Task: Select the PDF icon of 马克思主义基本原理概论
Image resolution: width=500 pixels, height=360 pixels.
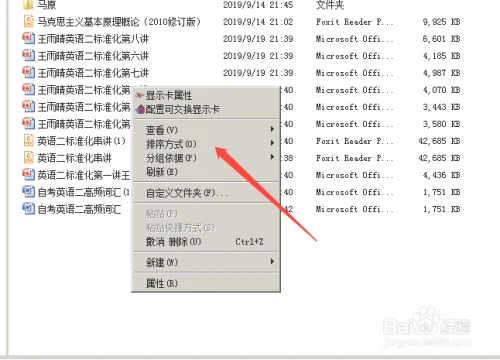Action: 29,21
